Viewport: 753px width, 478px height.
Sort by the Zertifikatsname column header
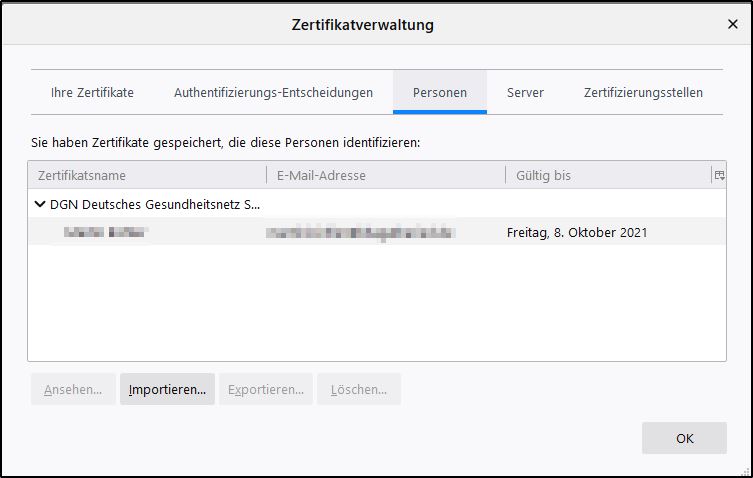tap(146, 175)
